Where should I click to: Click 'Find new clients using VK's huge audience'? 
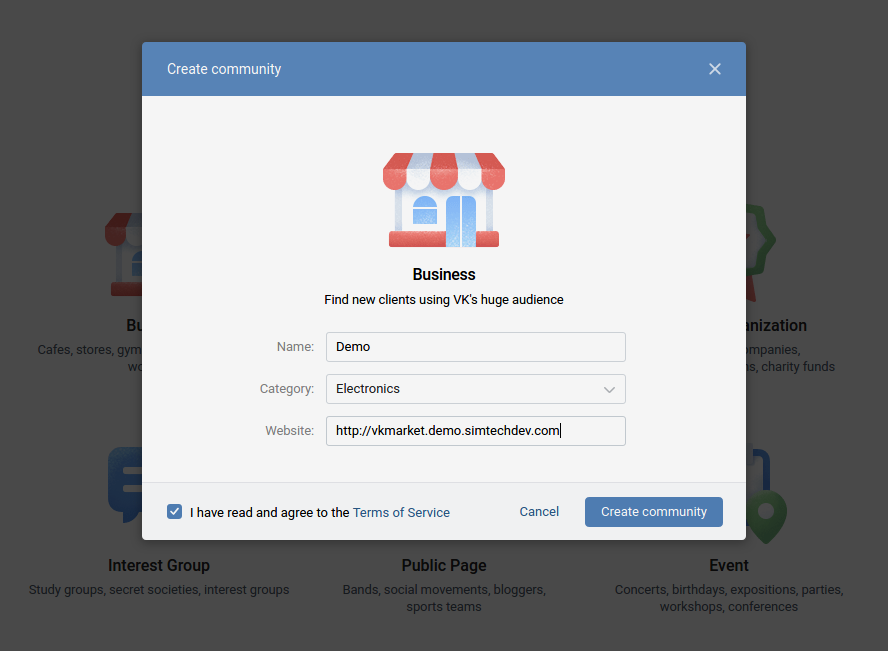click(x=444, y=299)
